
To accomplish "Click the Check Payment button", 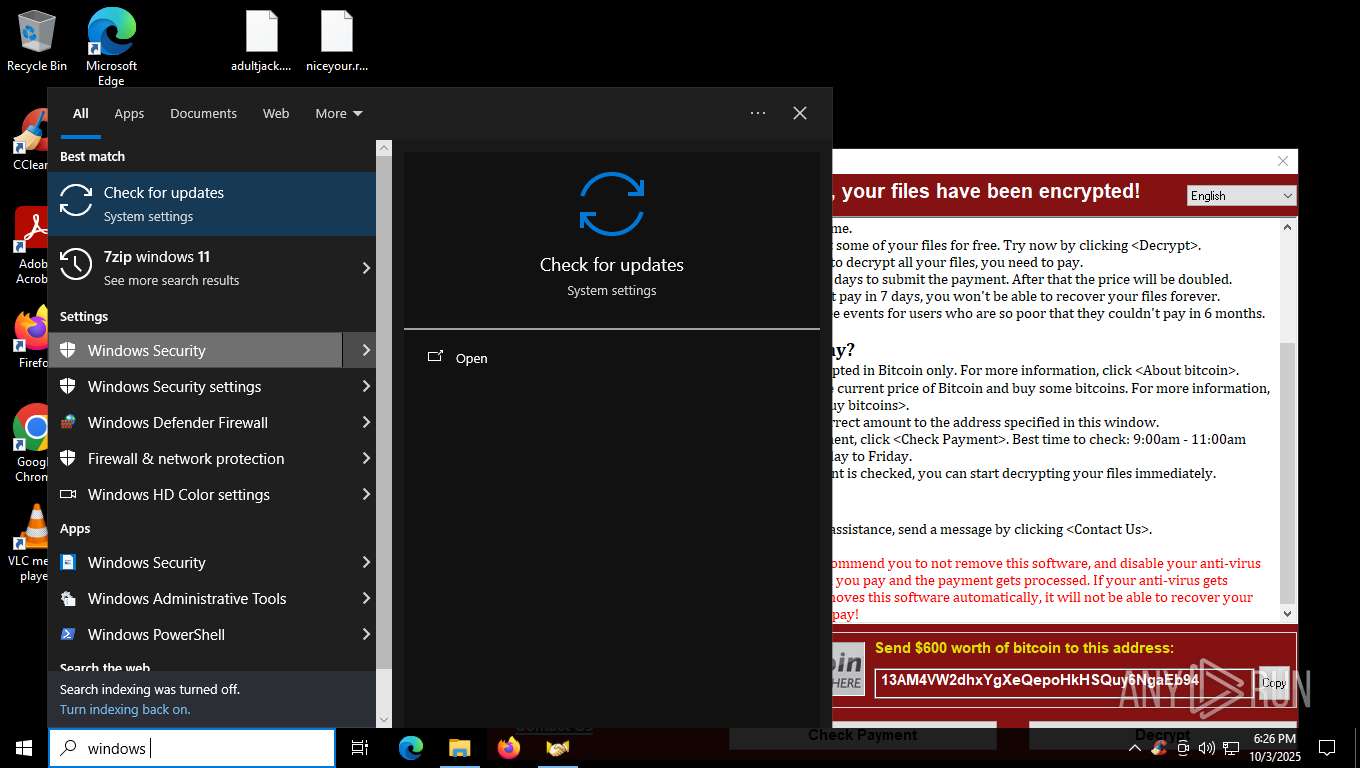I will [862, 735].
